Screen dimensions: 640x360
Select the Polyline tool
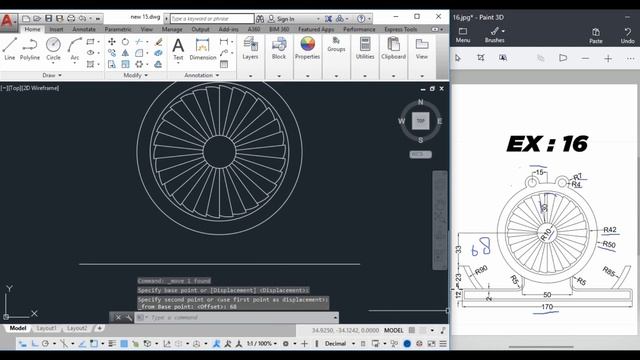coord(30,49)
